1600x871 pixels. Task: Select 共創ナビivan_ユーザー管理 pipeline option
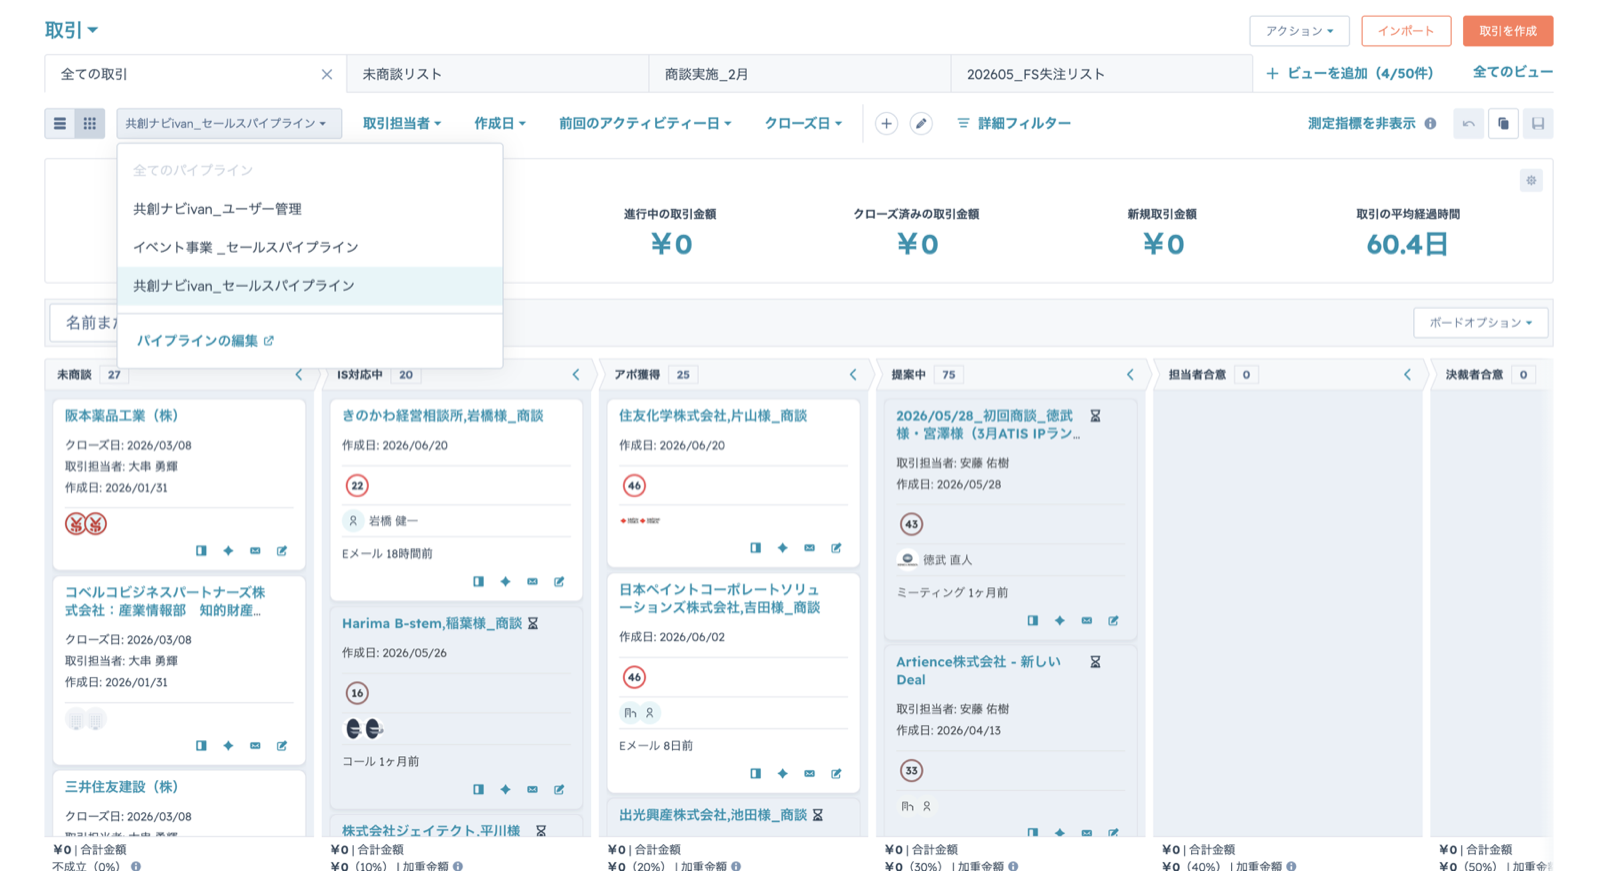(x=310, y=209)
